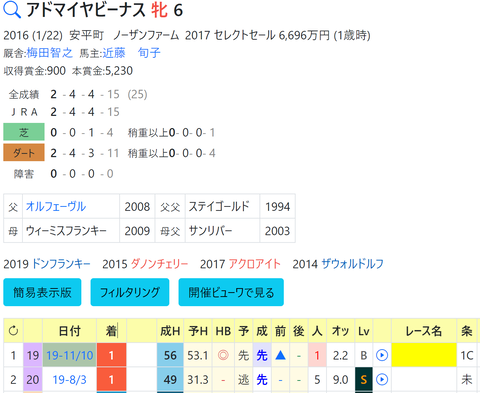Click the B level cell in row 1
Screen dimensions: 480x393
point(364,355)
